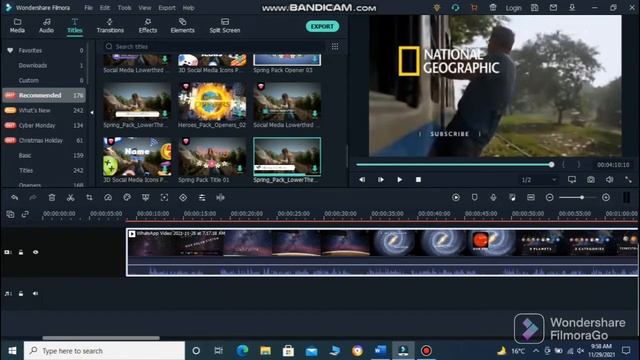640x360 pixels.
Task: Select the Christmas Holiday category
Action: click(x=44, y=140)
